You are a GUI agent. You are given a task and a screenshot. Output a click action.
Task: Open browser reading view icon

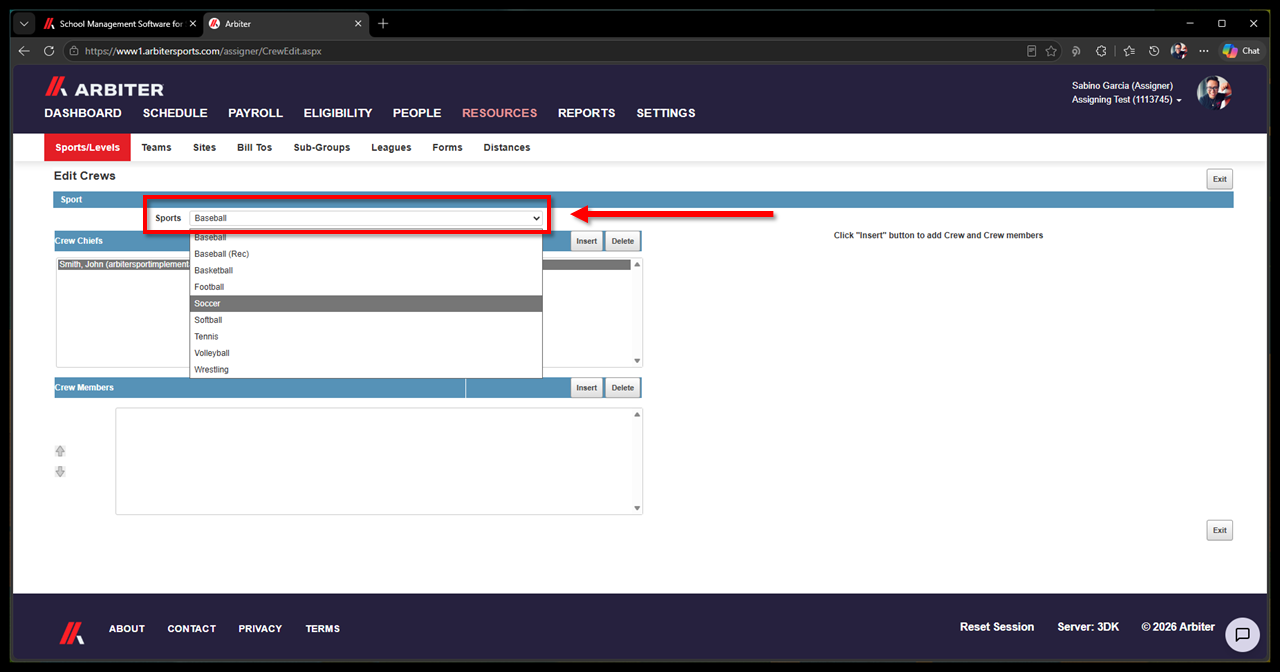coord(1031,50)
